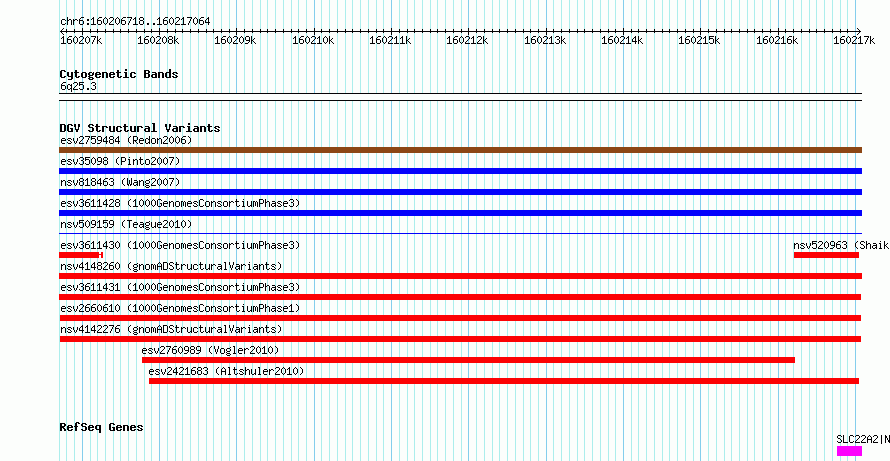Click the 160215k ruler tick label
This screenshot has height=461, width=890.
[699, 41]
